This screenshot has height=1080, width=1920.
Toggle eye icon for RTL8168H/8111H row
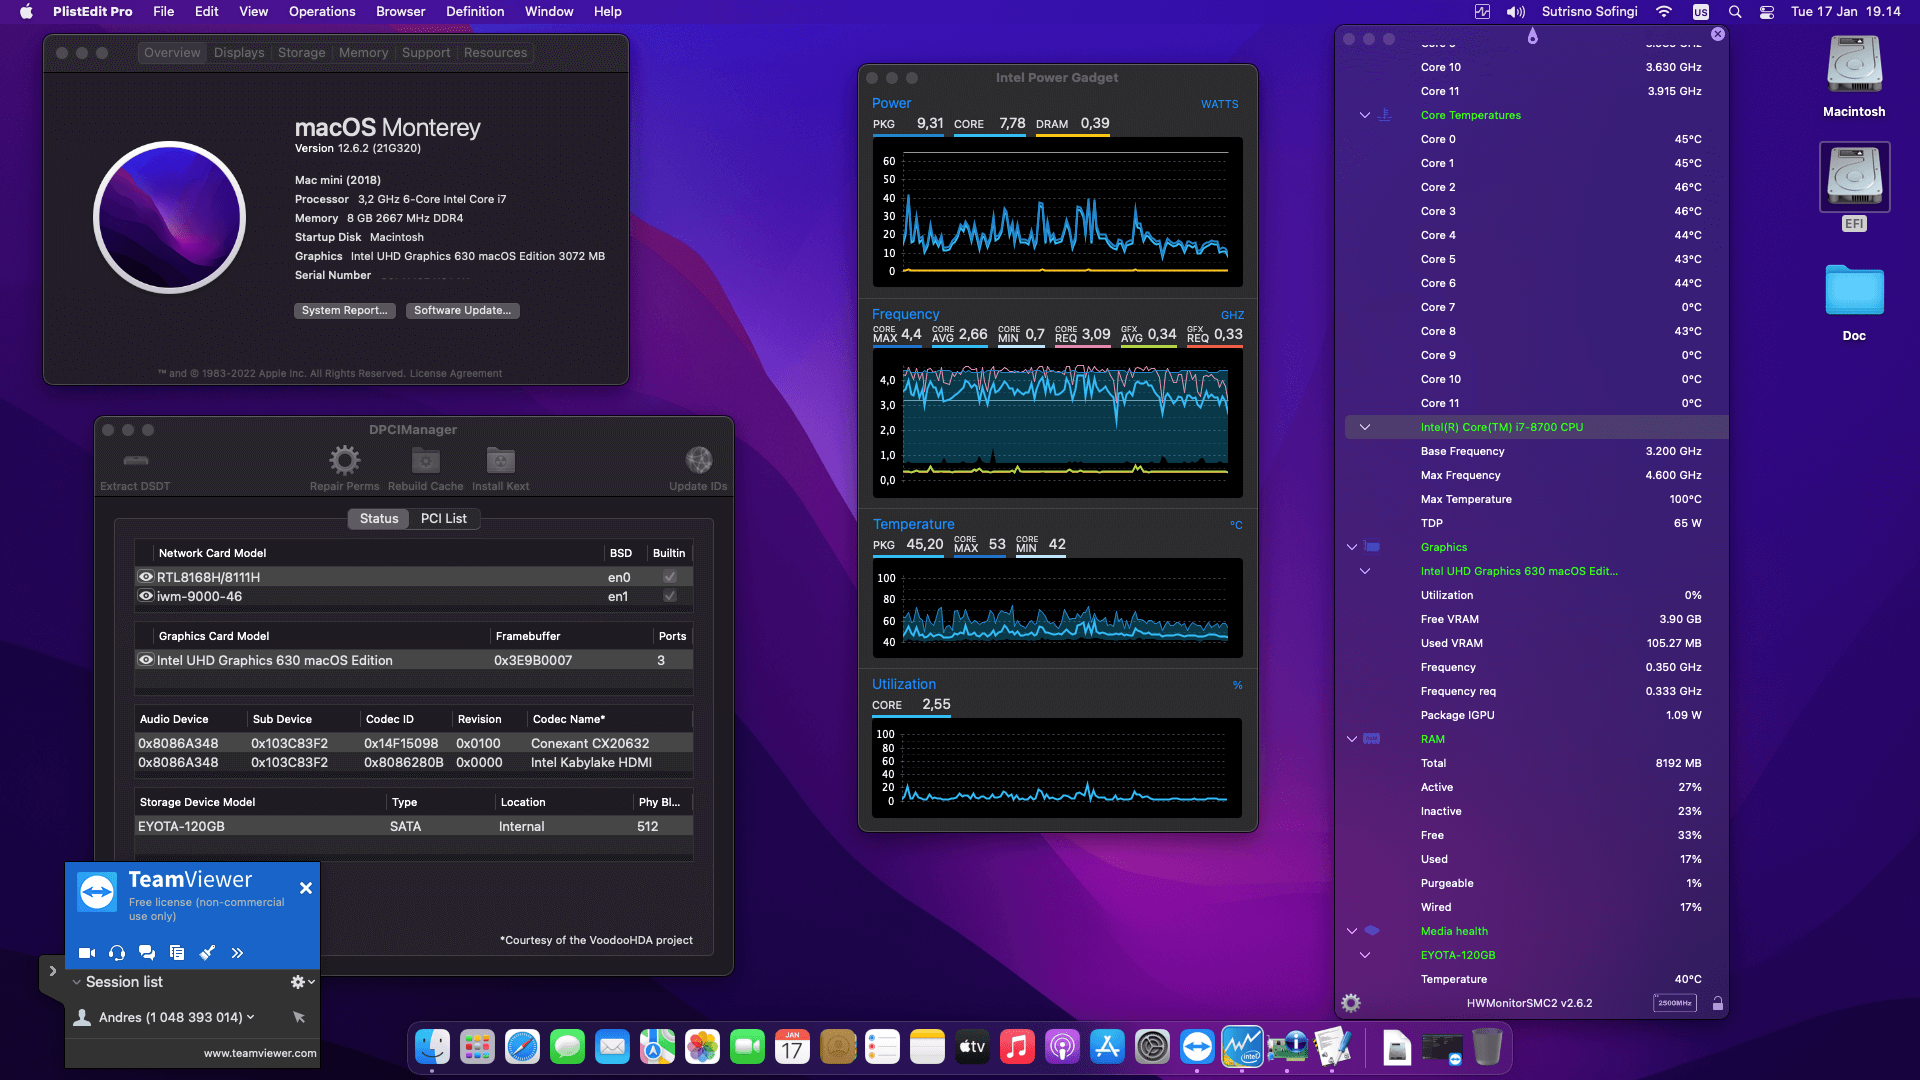click(x=146, y=577)
